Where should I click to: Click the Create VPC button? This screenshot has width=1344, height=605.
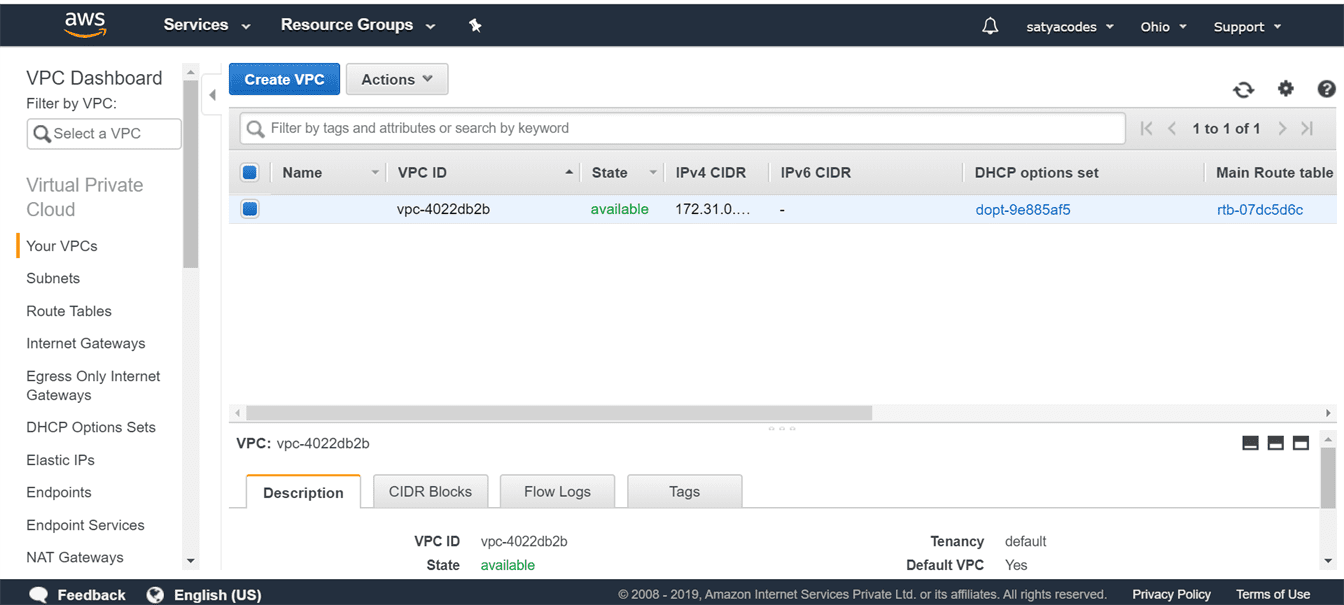click(x=284, y=80)
